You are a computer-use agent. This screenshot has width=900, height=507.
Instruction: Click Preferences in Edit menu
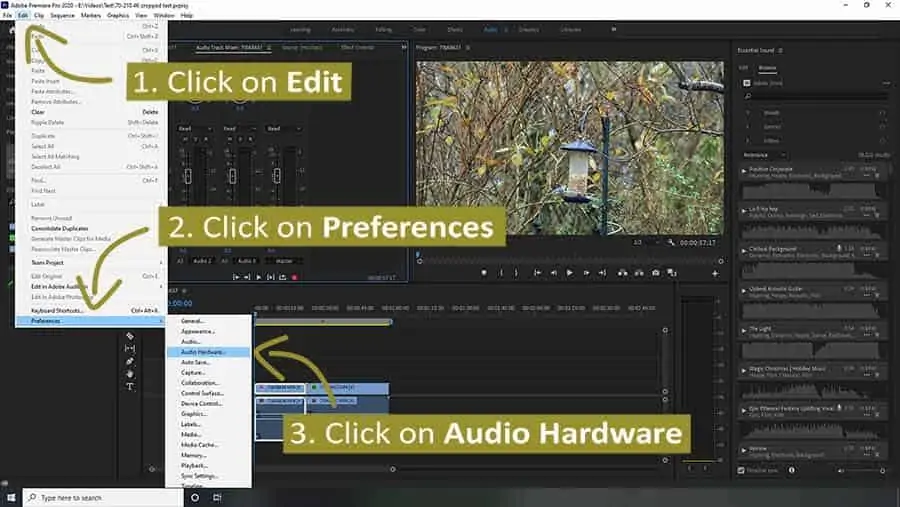(92, 321)
